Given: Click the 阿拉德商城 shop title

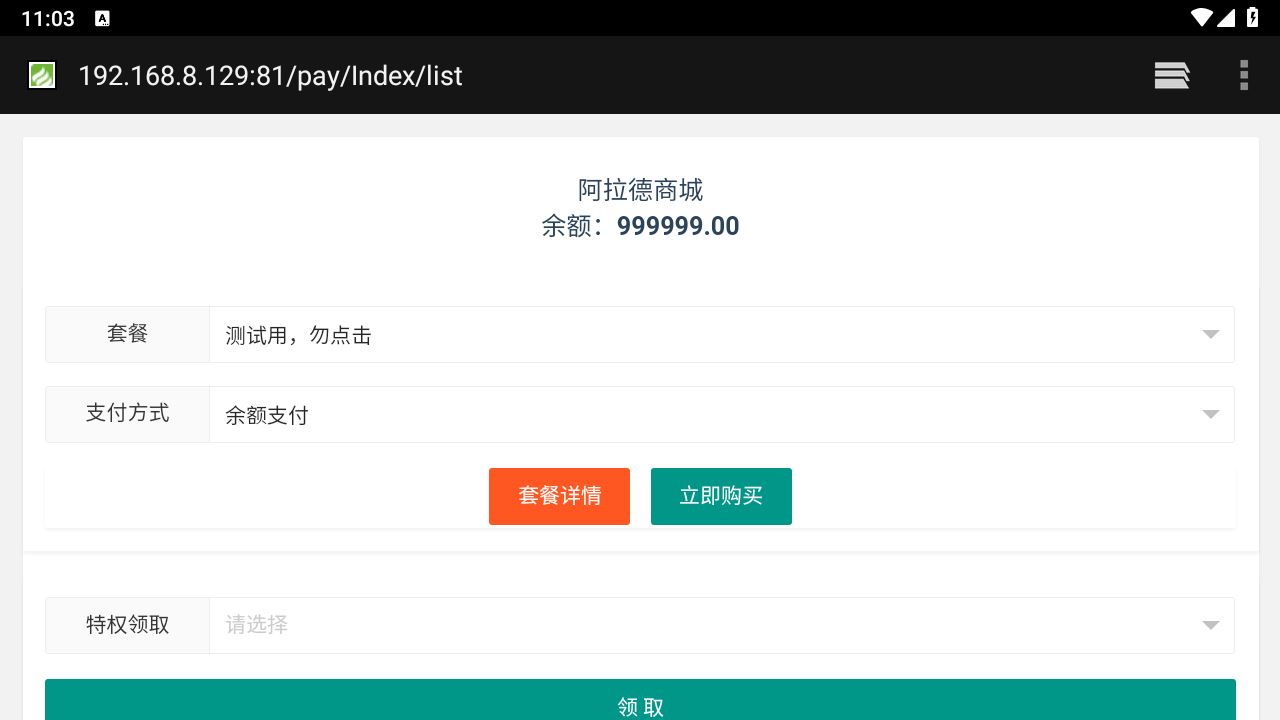Looking at the screenshot, I should click(x=640, y=190).
